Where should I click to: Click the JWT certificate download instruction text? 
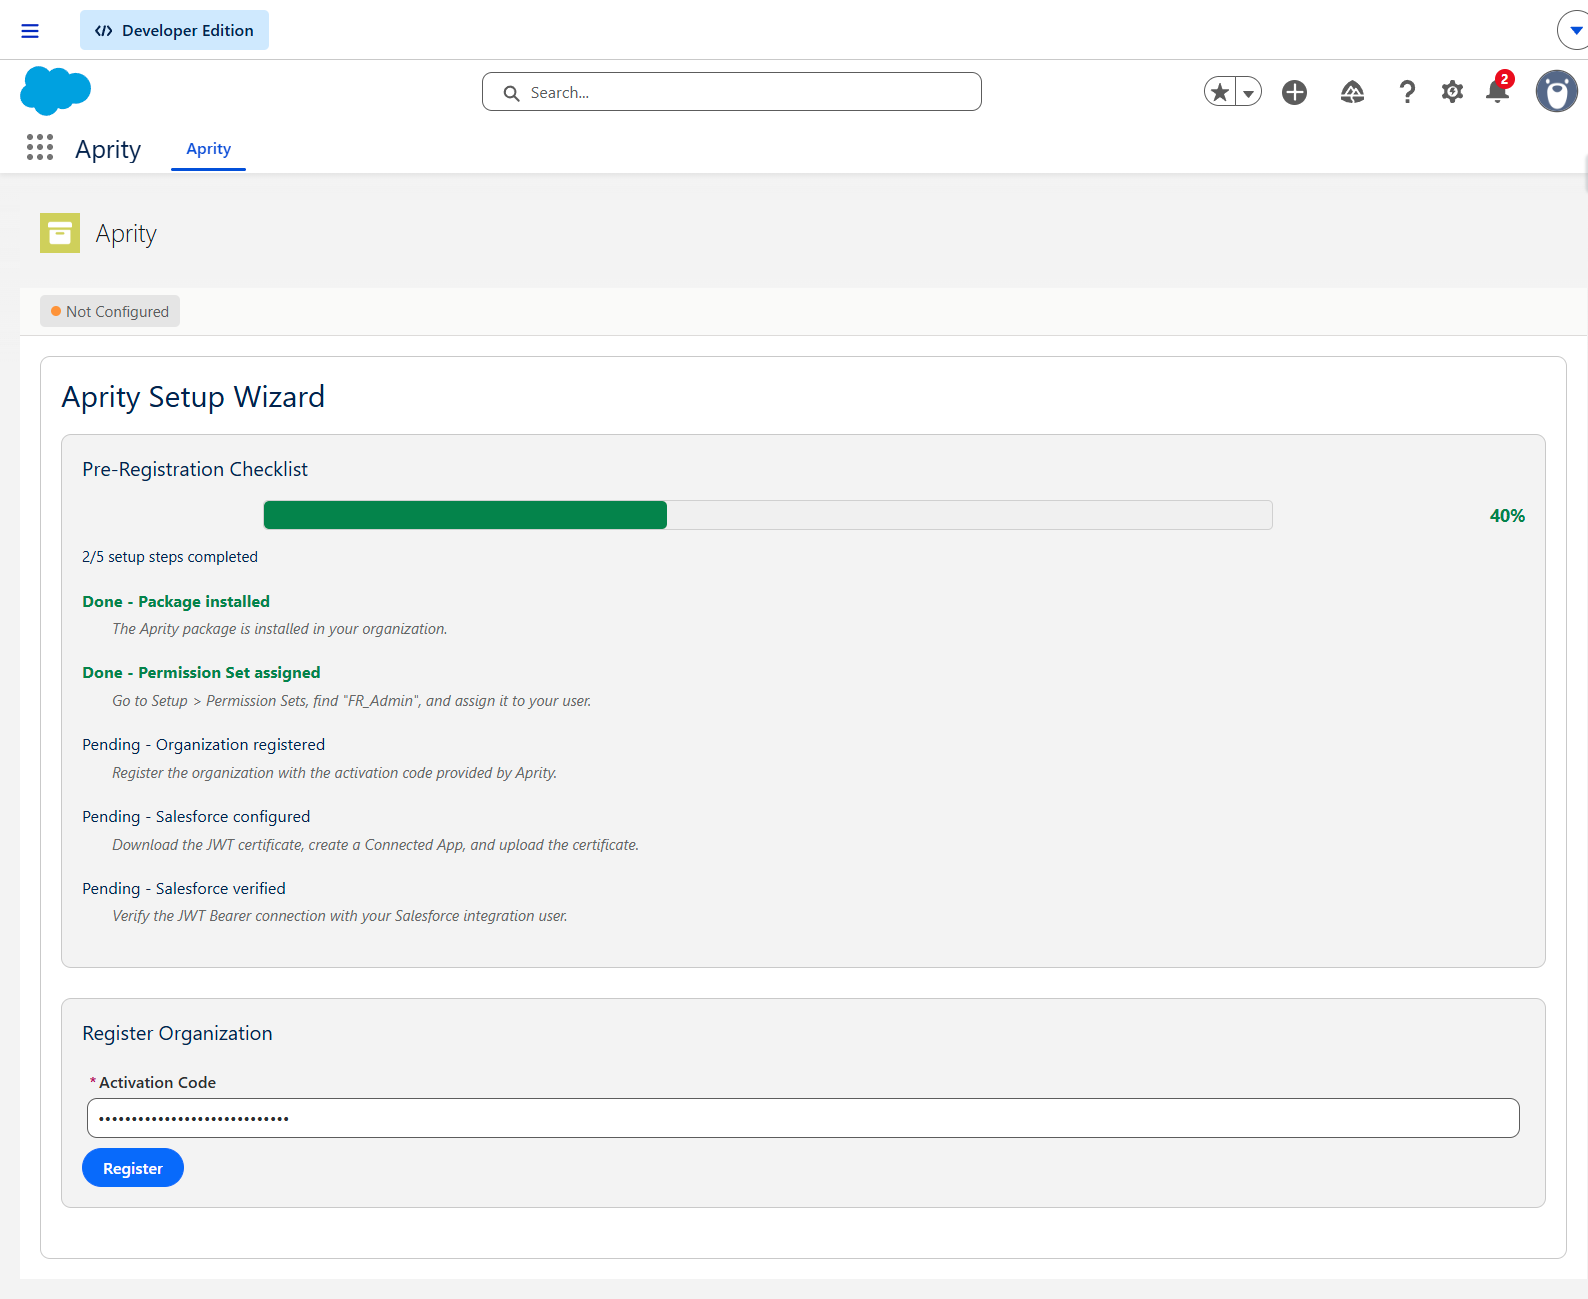pos(375,845)
